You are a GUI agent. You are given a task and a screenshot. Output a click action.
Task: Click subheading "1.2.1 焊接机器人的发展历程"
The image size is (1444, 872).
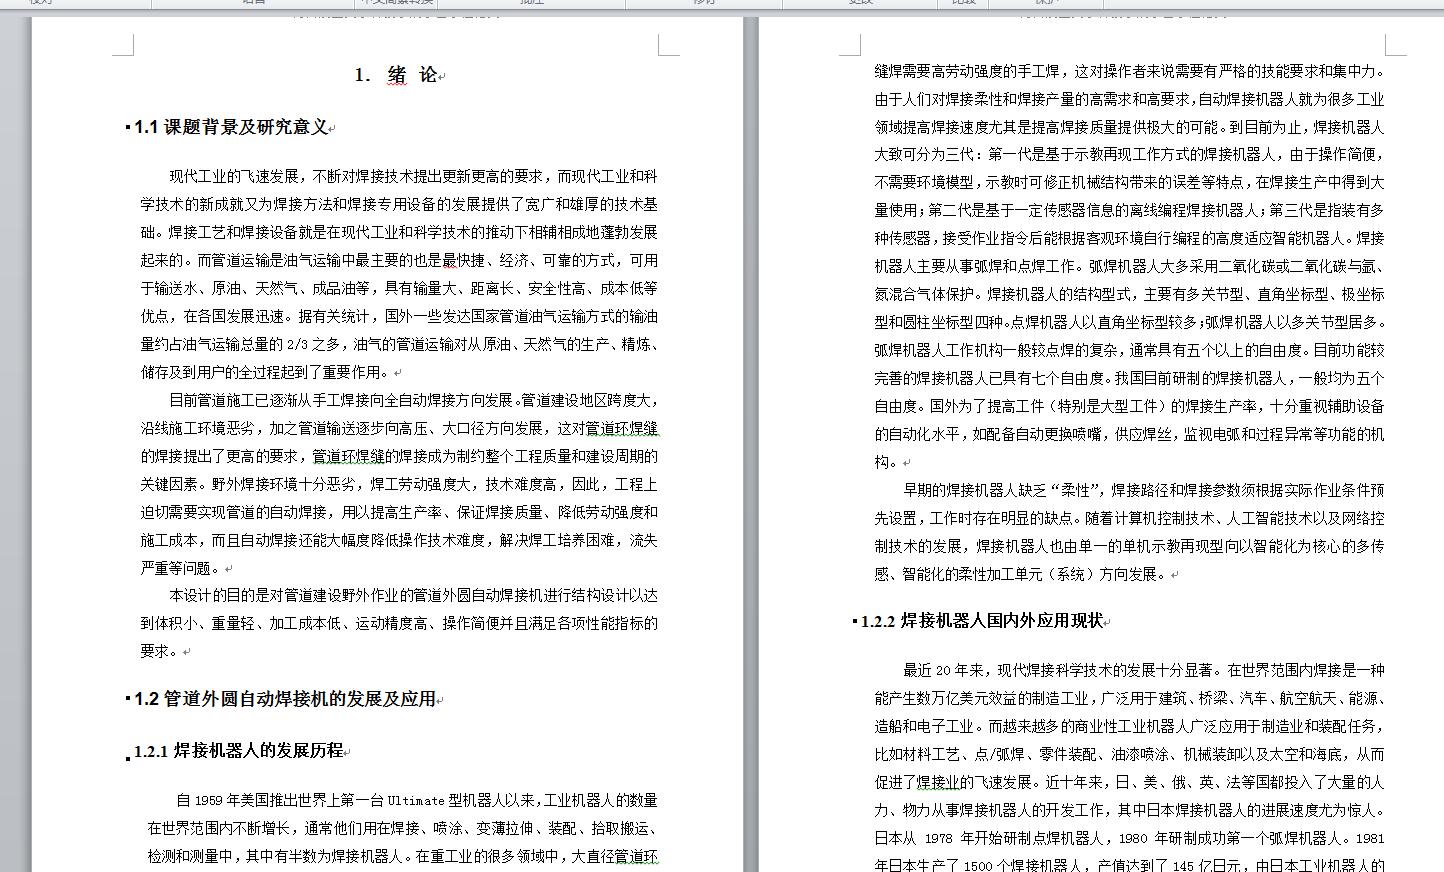[x=239, y=750]
